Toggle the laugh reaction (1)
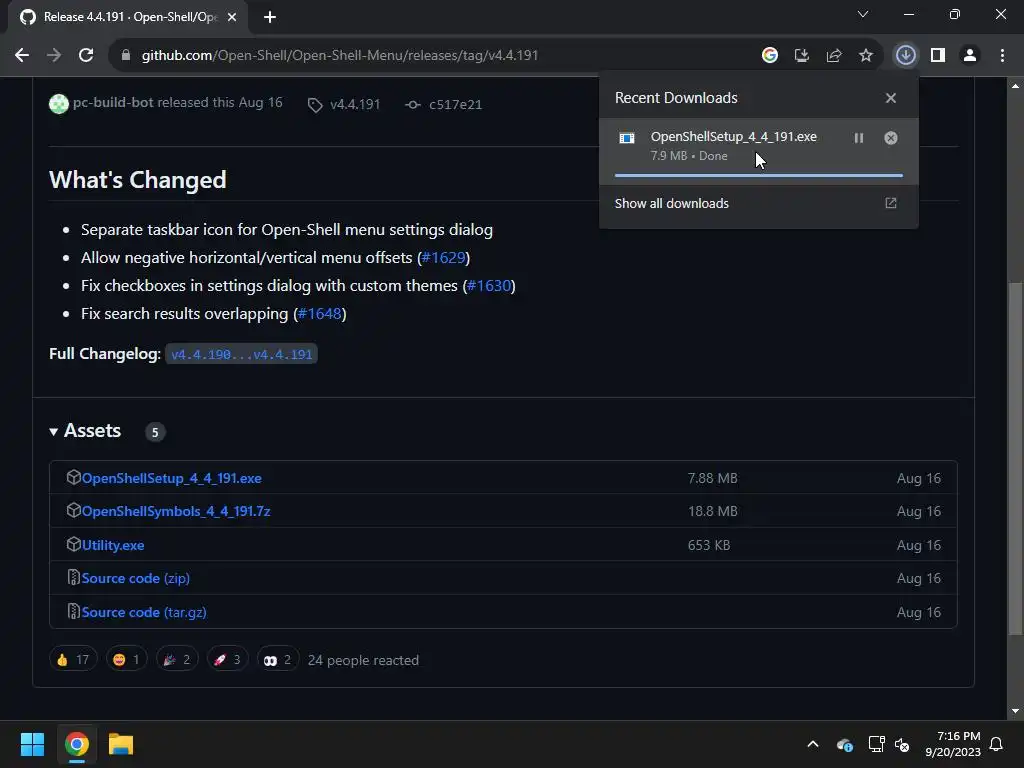1024x768 pixels. 127,660
